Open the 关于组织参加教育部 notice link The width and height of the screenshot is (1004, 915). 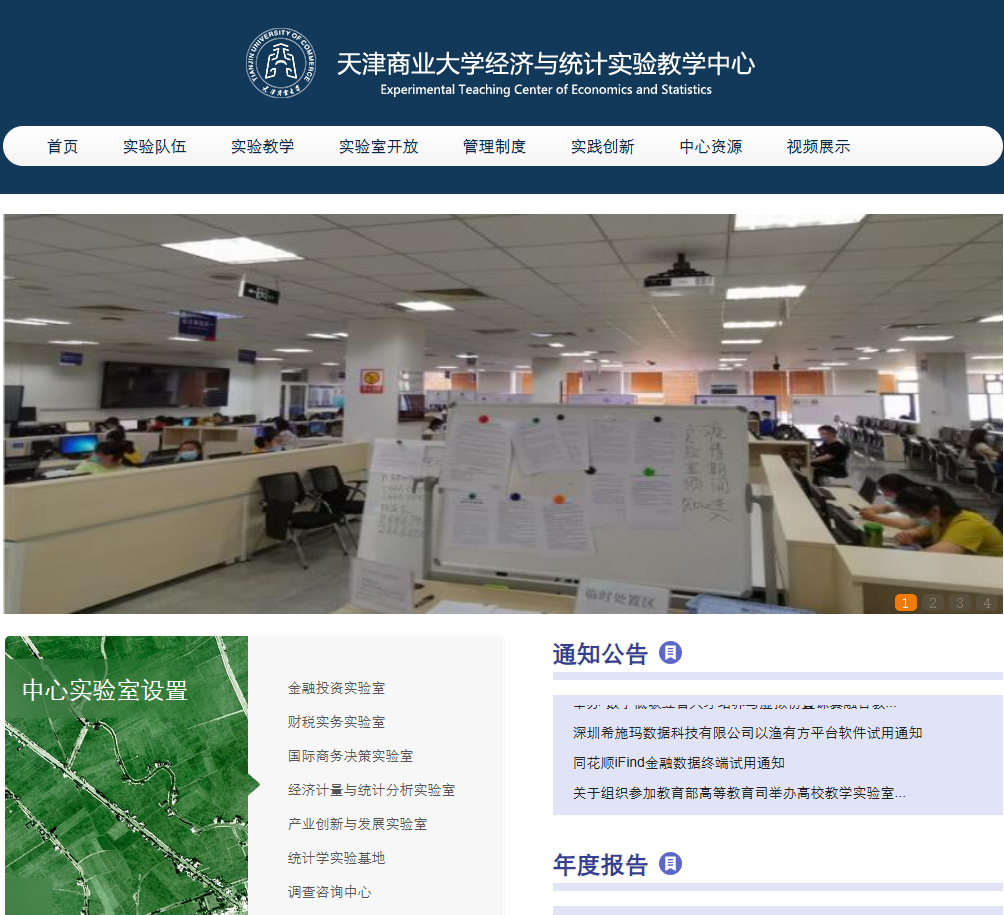tap(739, 793)
